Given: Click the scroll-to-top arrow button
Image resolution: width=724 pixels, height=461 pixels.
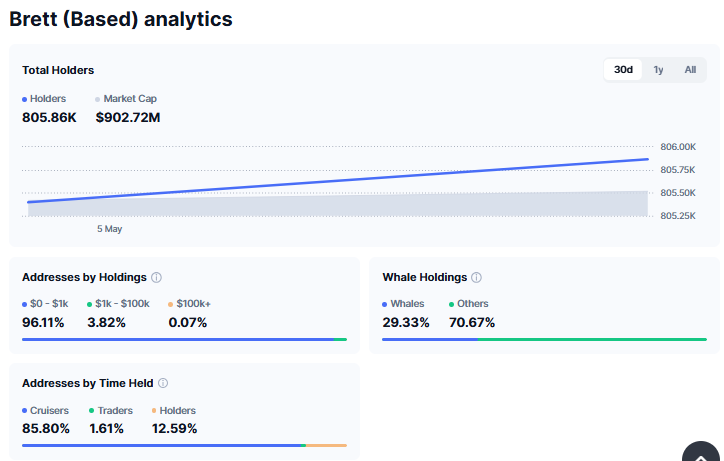Looking at the screenshot, I should click(x=700, y=453).
